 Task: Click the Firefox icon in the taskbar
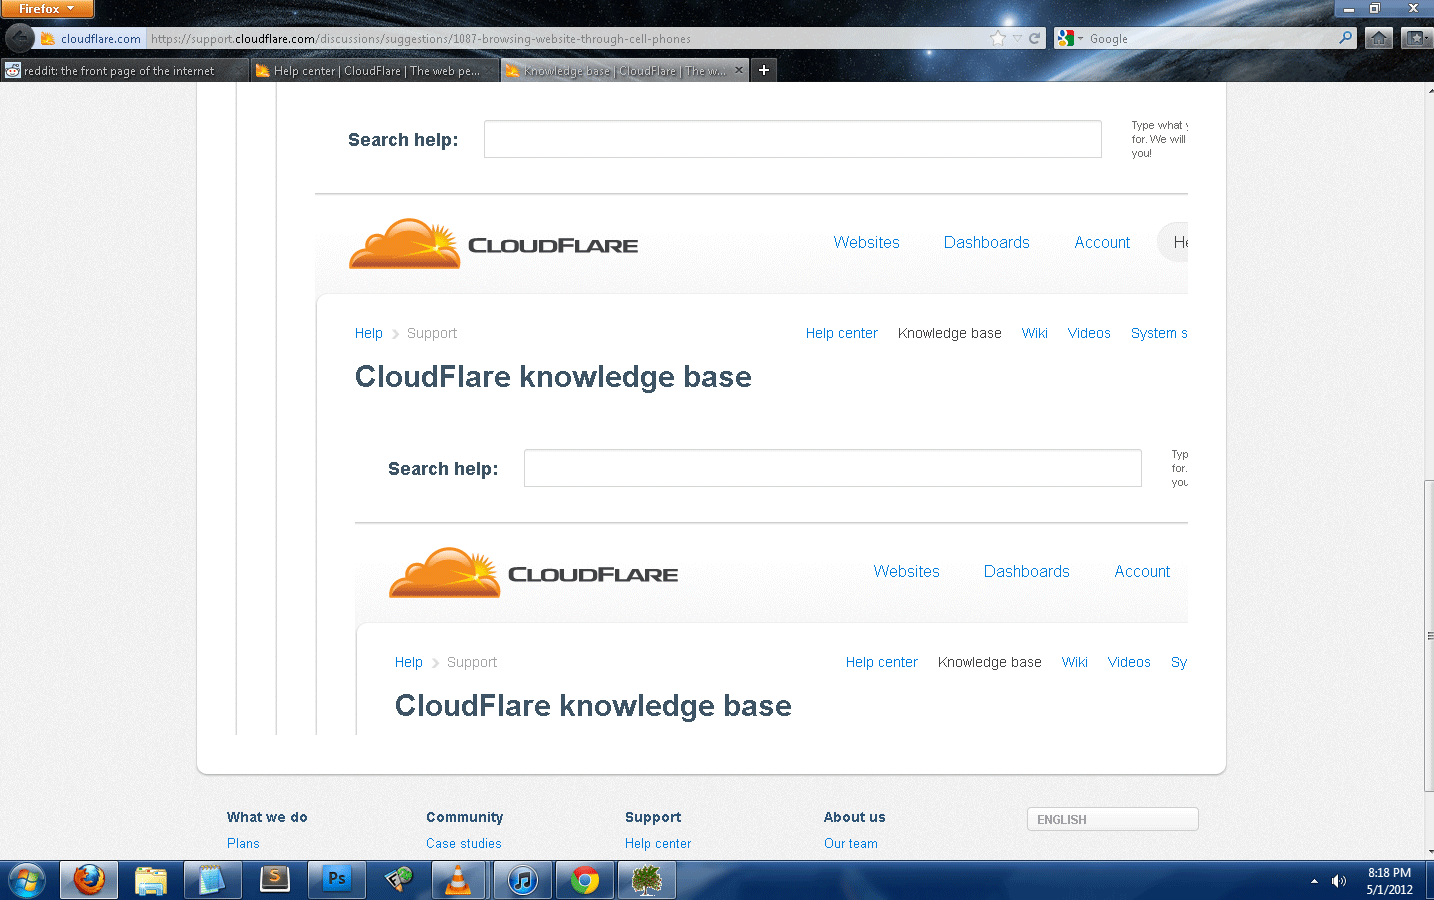pos(89,880)
